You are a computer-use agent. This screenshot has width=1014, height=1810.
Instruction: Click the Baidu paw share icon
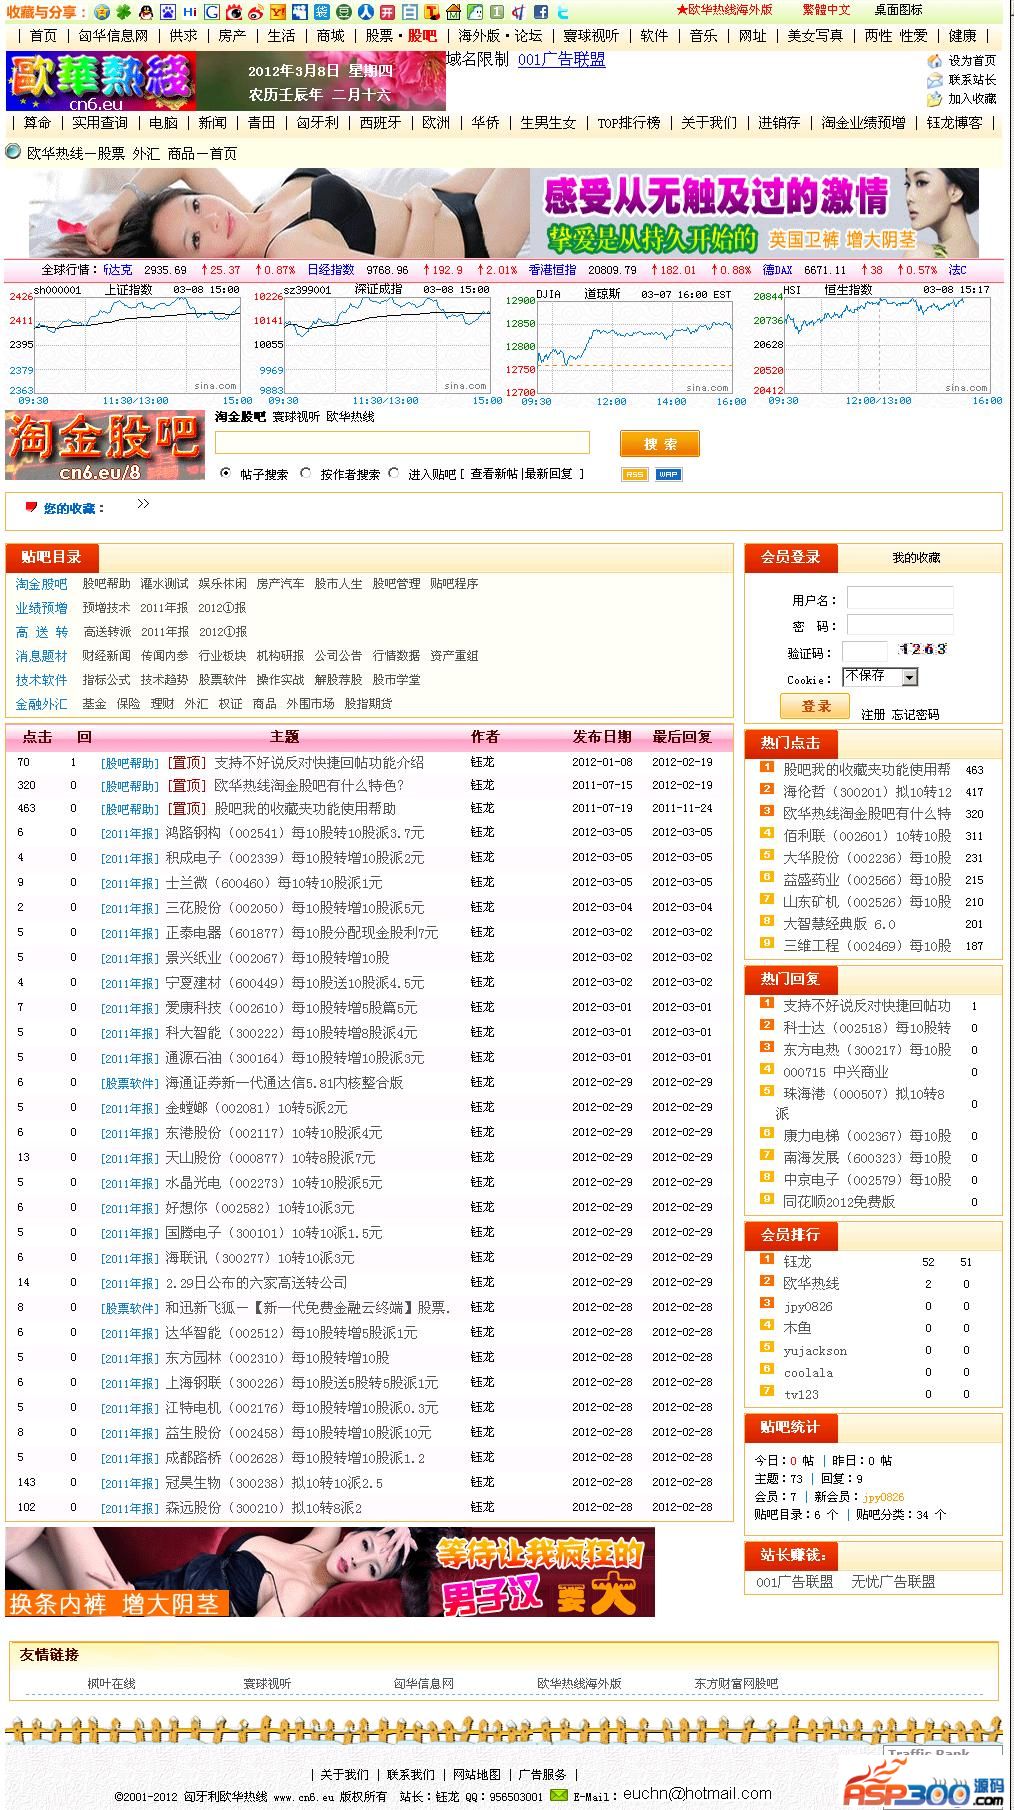[x=166, y=12]
